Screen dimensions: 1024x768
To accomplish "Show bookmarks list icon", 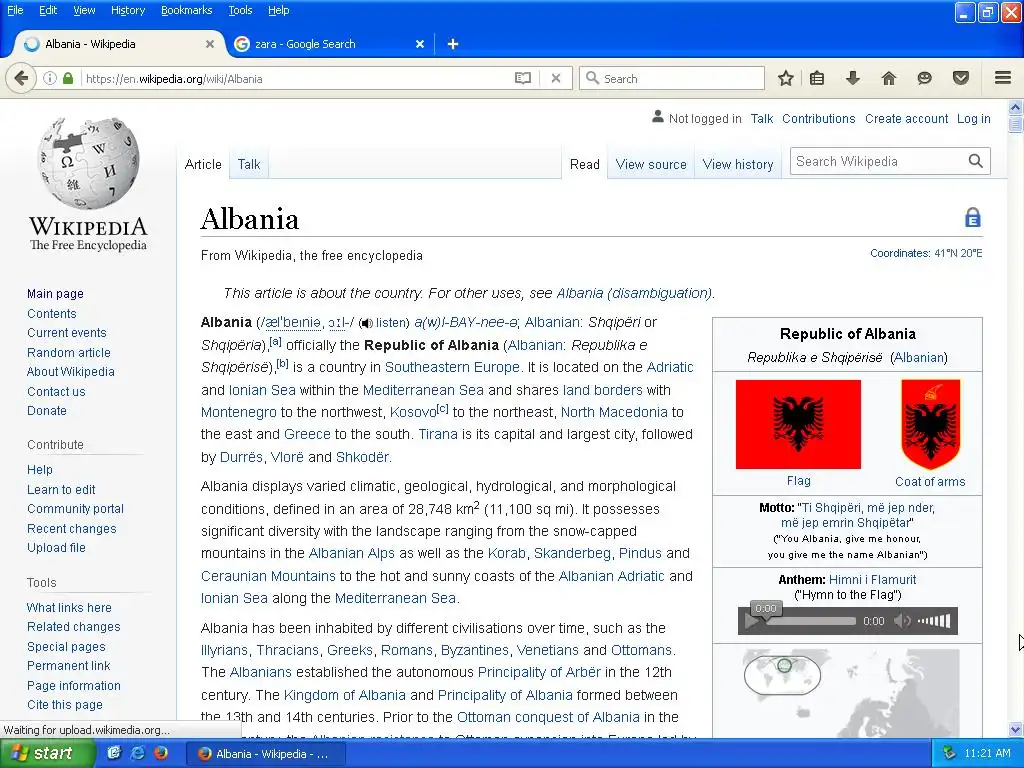I will 817,78.
